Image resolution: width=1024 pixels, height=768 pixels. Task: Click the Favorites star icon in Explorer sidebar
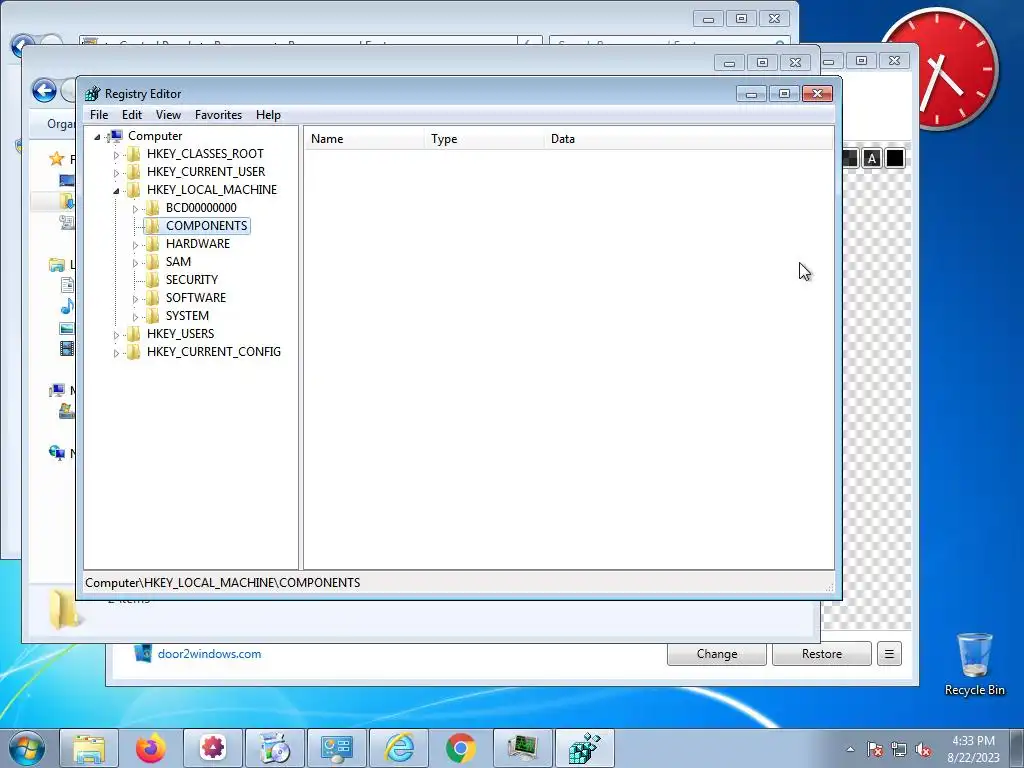tap(57, 159)
